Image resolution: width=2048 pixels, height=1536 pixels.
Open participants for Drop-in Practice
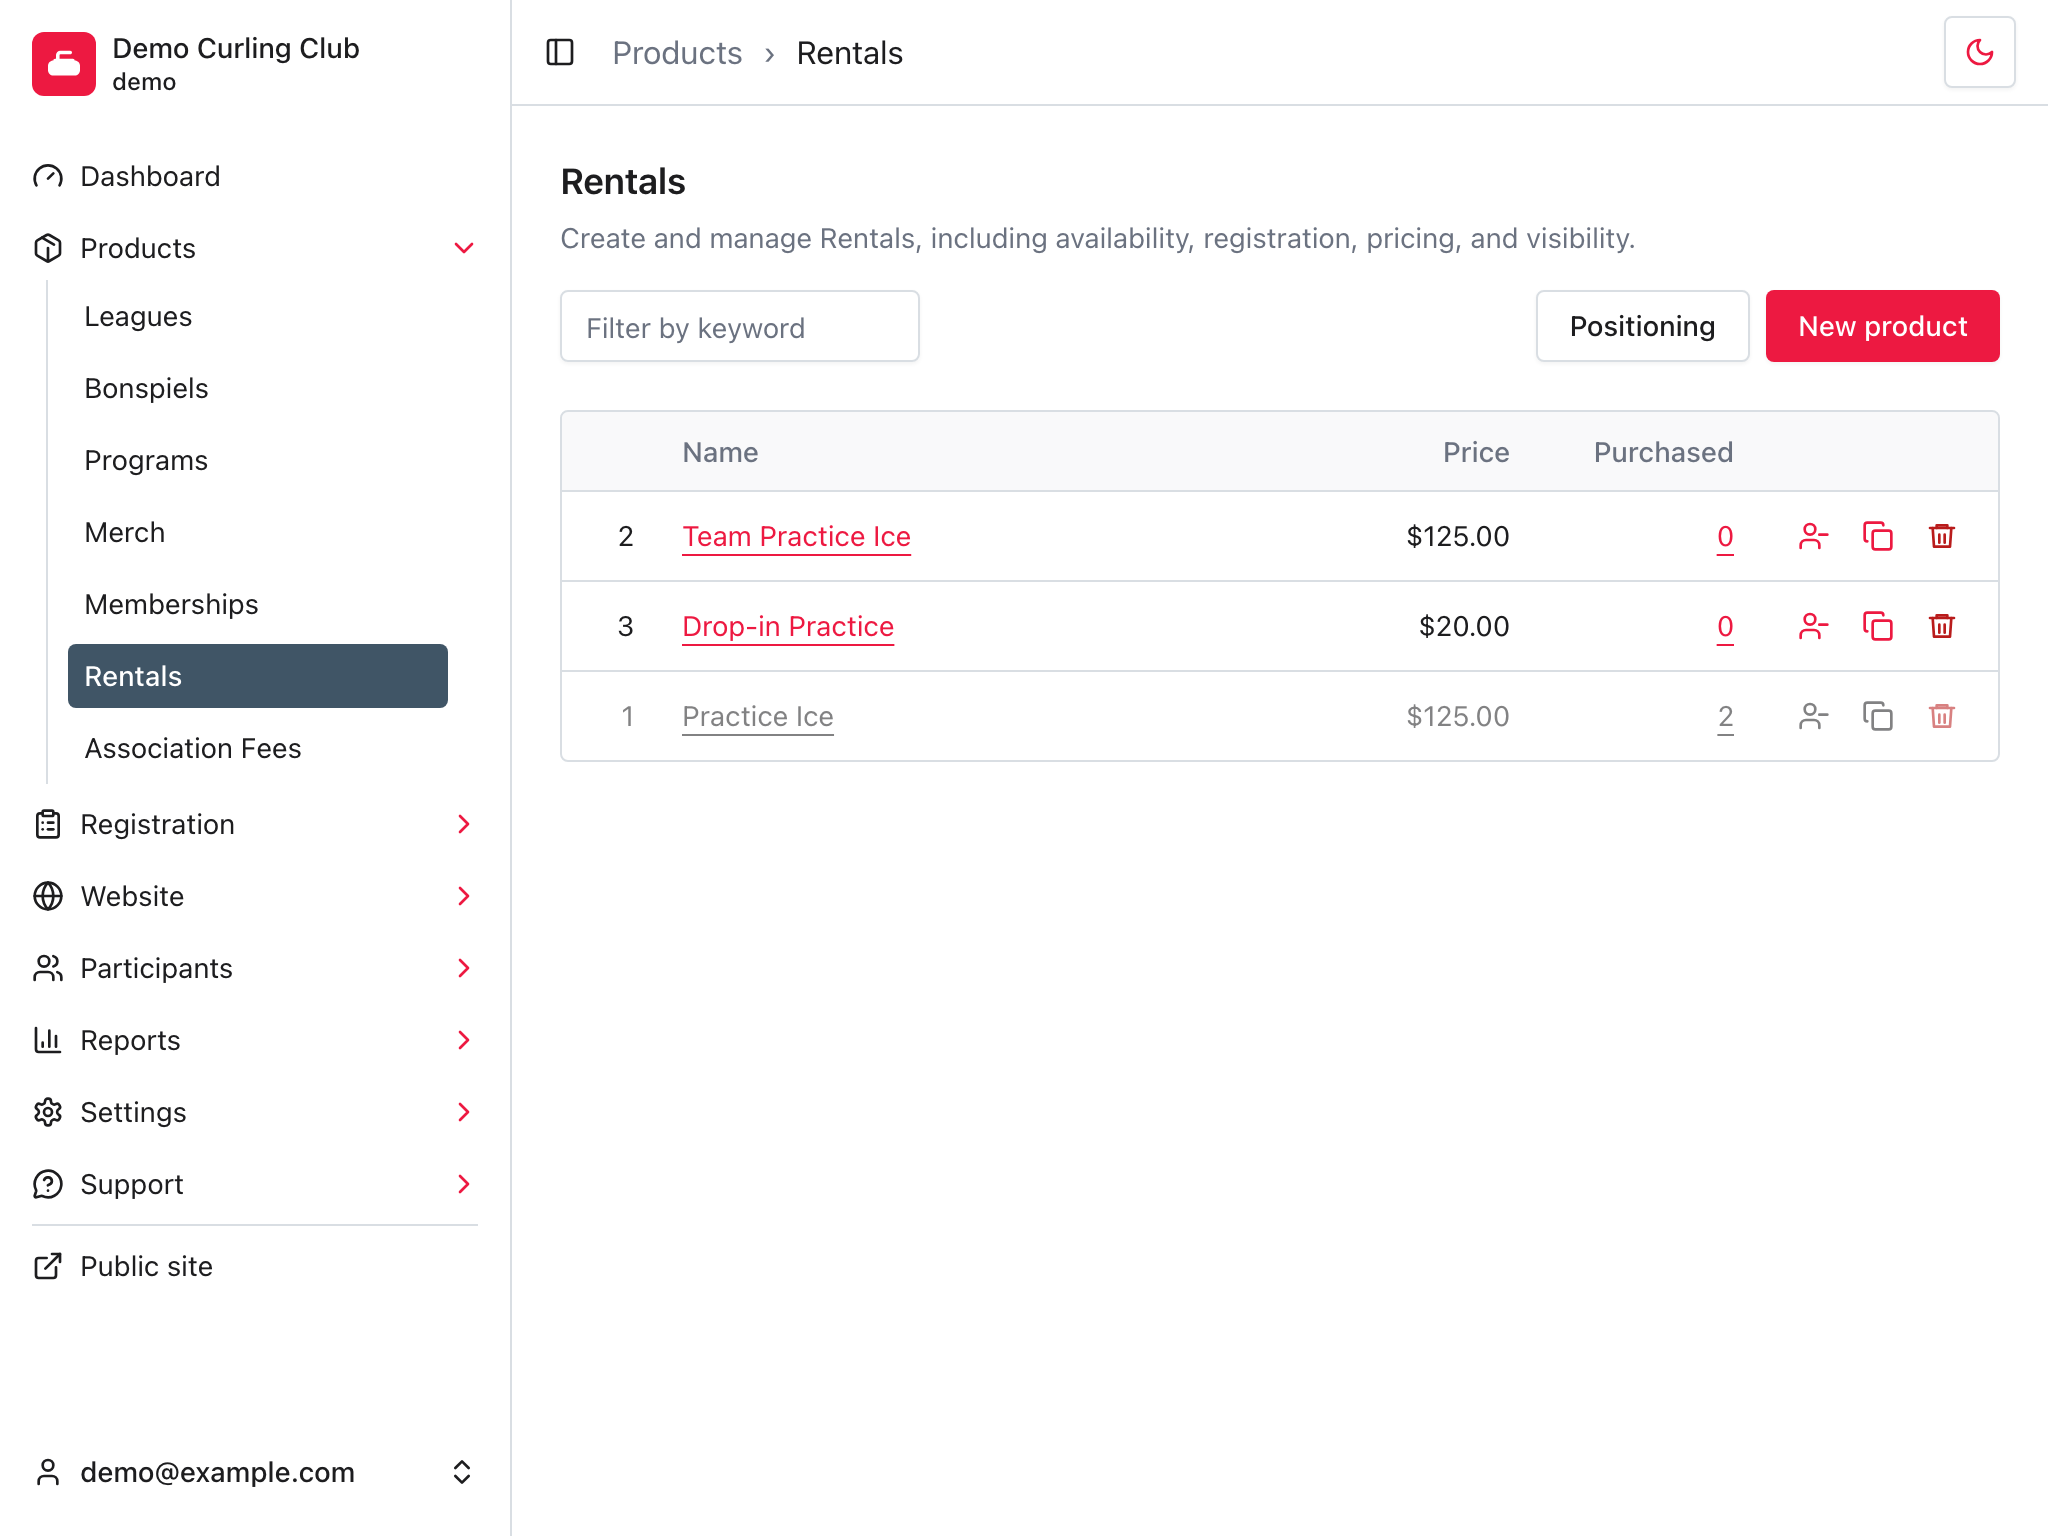(x=1813, y=626)
